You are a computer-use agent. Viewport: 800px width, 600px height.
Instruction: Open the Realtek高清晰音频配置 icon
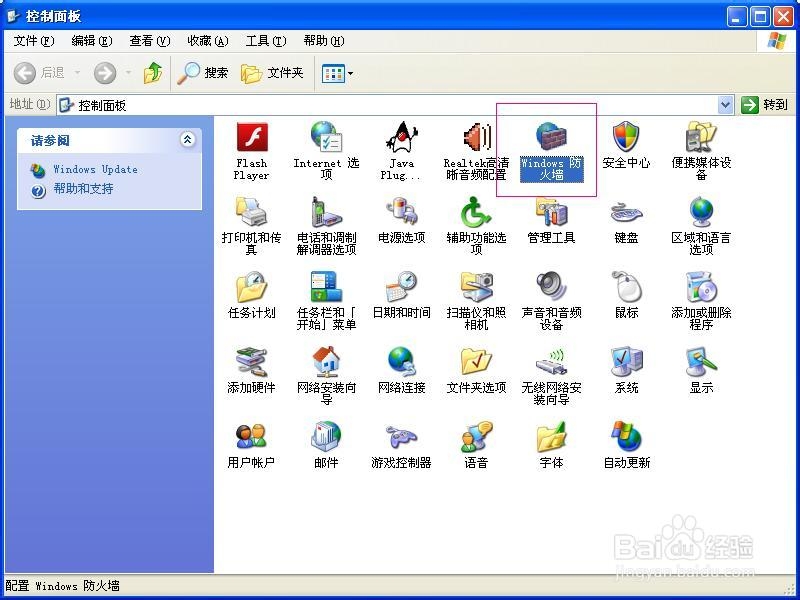[x=476, y=138]
